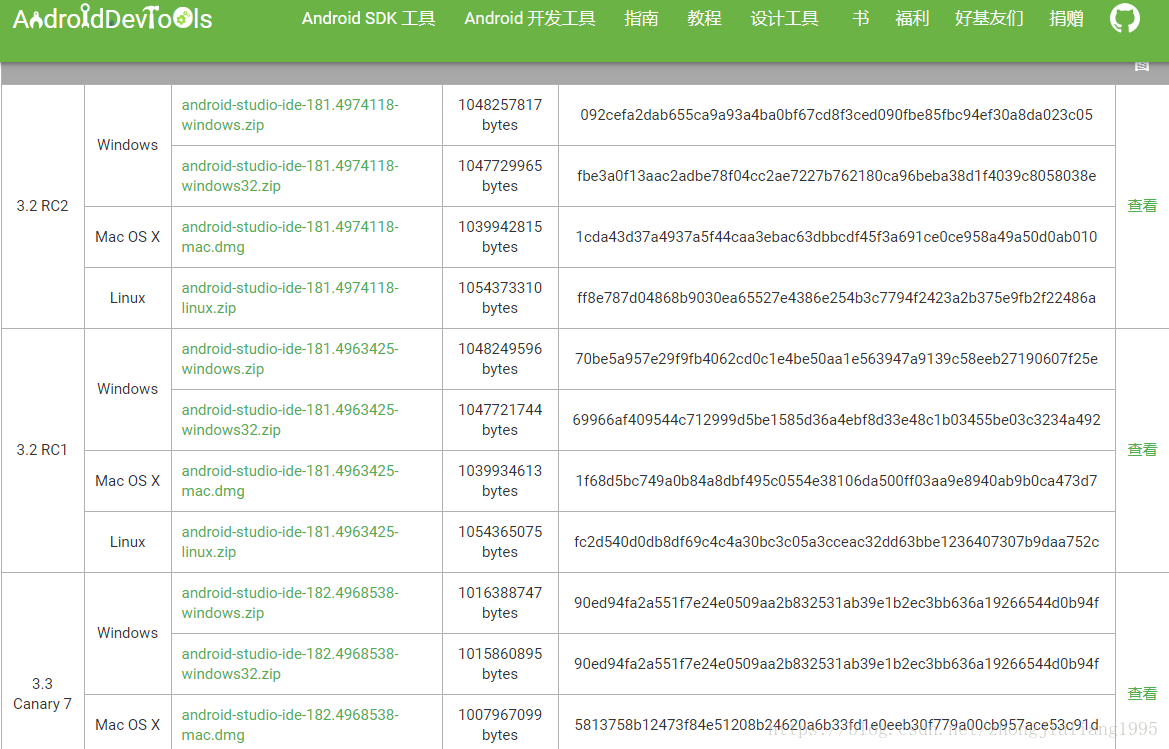This screenshot has width=1169, height=749.
Task: Click 查看 link for 3.3 Canary 7
Action: coord(1142,693)
